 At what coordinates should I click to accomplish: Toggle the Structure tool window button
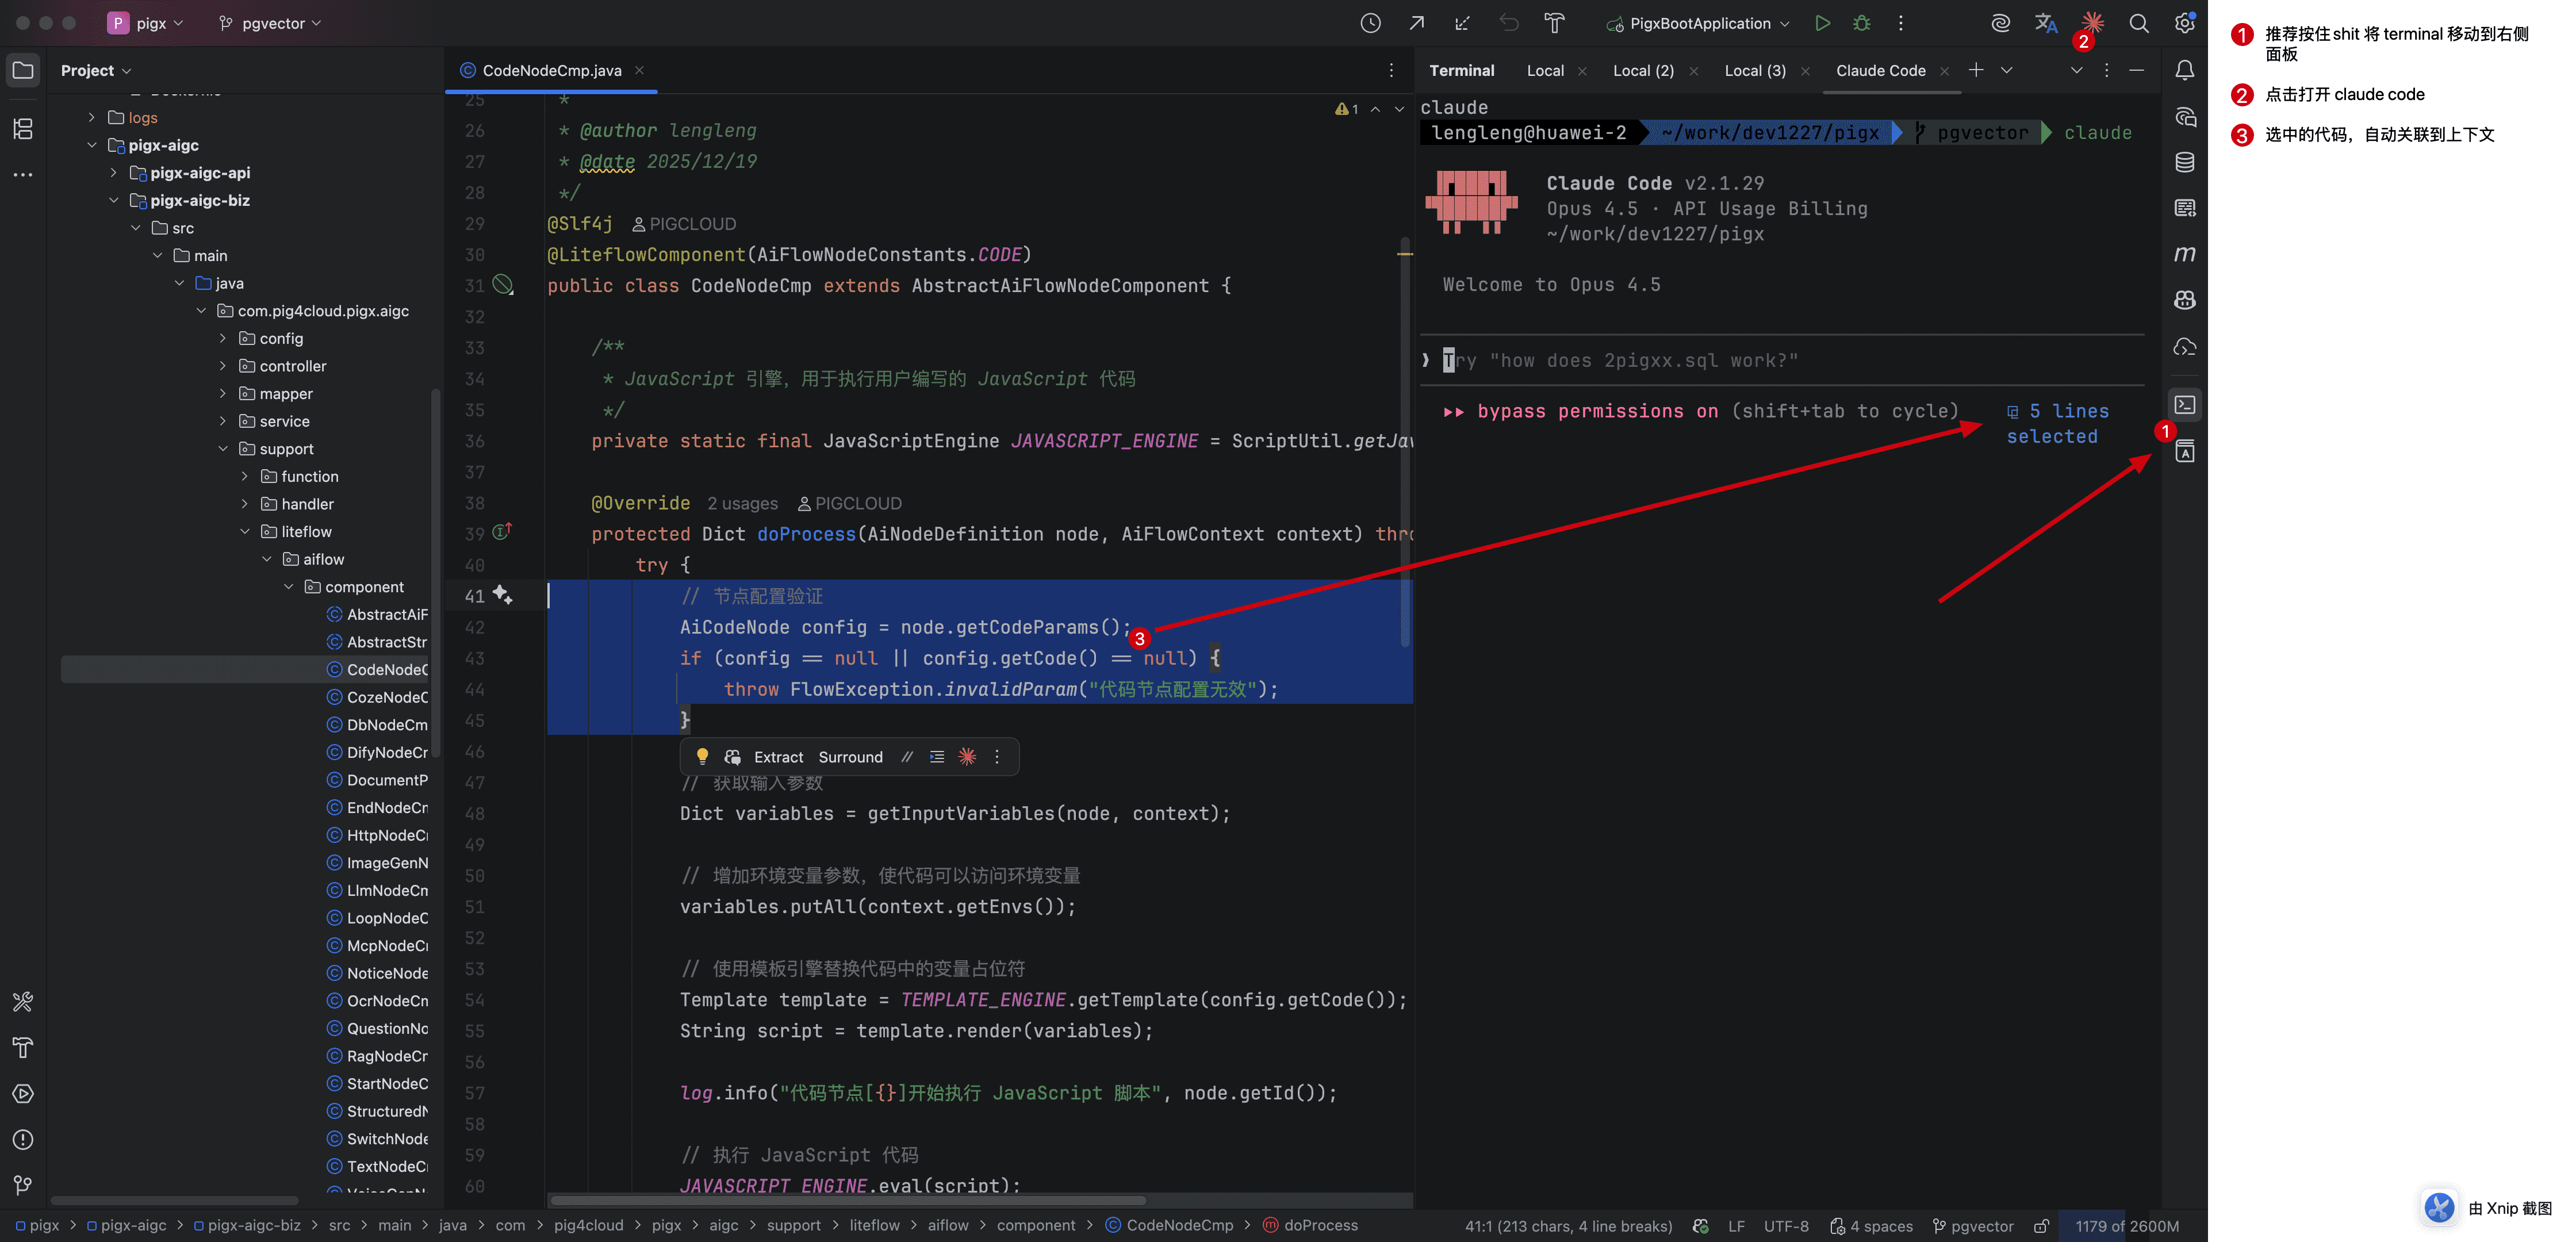[x=22, y=128]
